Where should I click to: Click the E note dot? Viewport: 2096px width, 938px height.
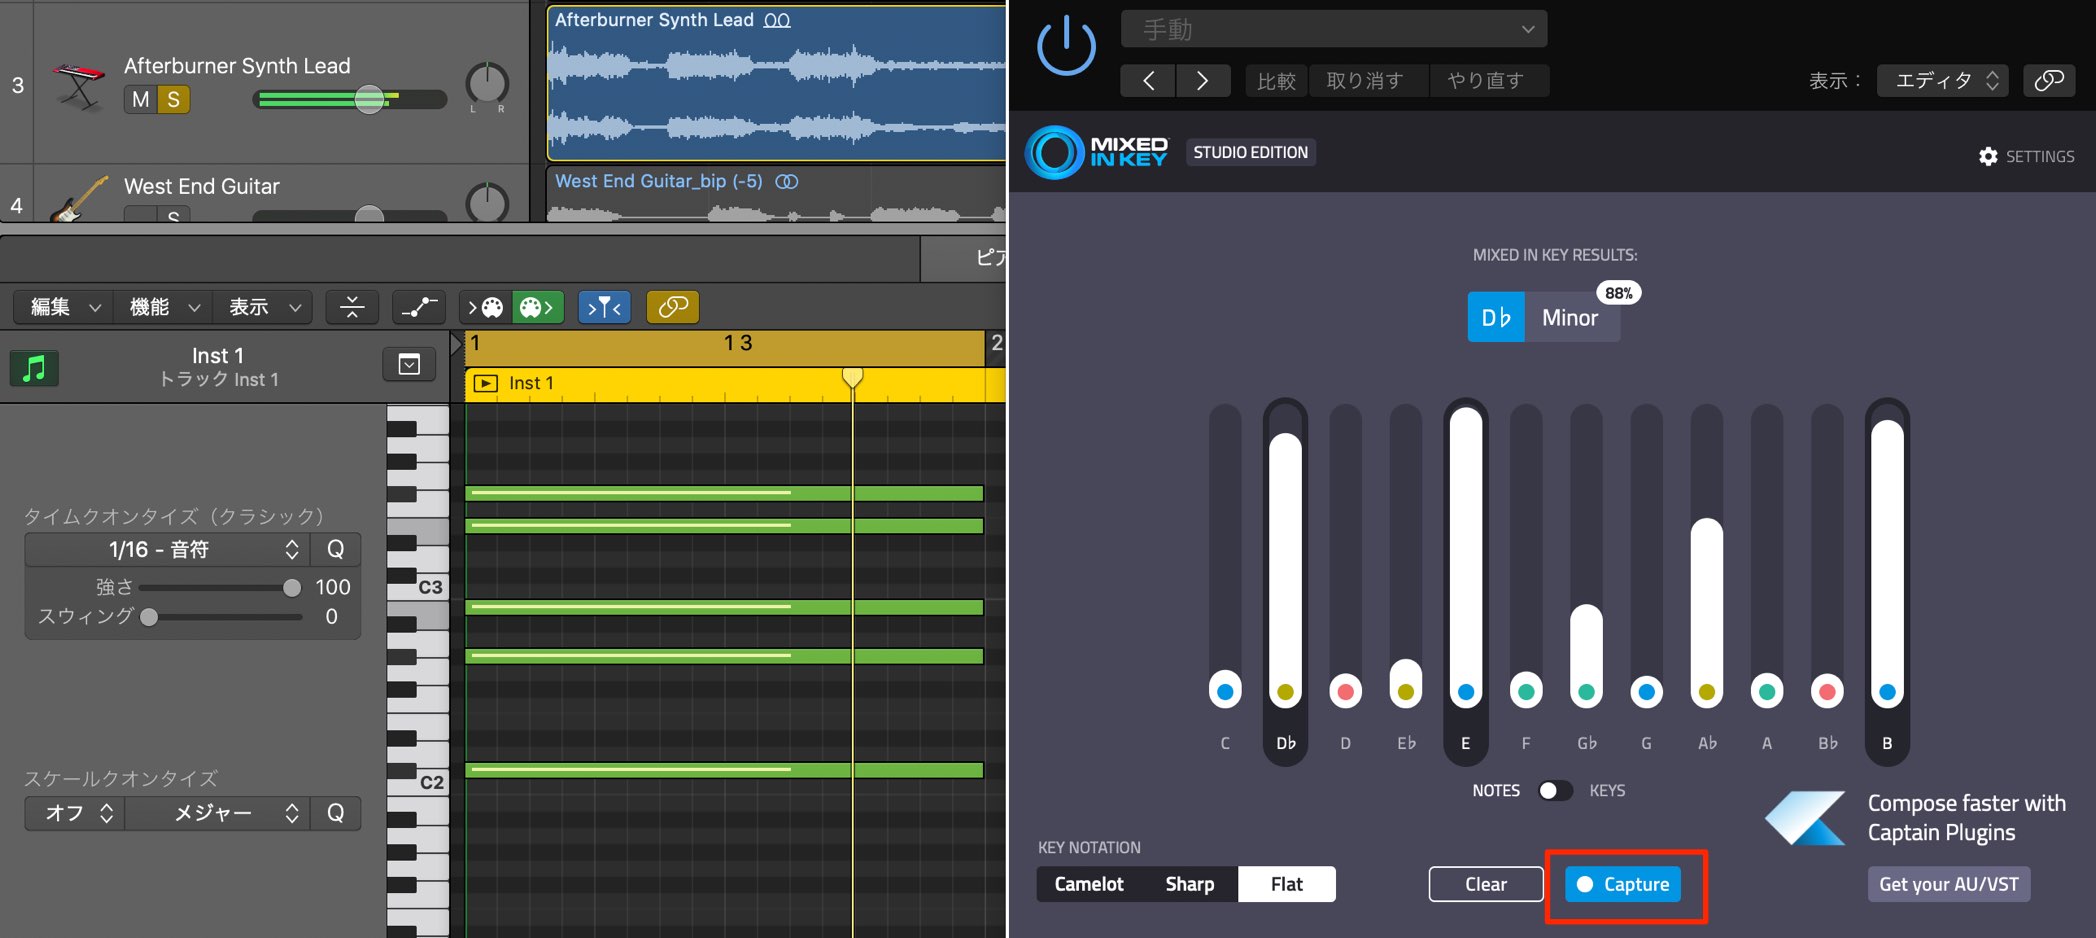1466,692
